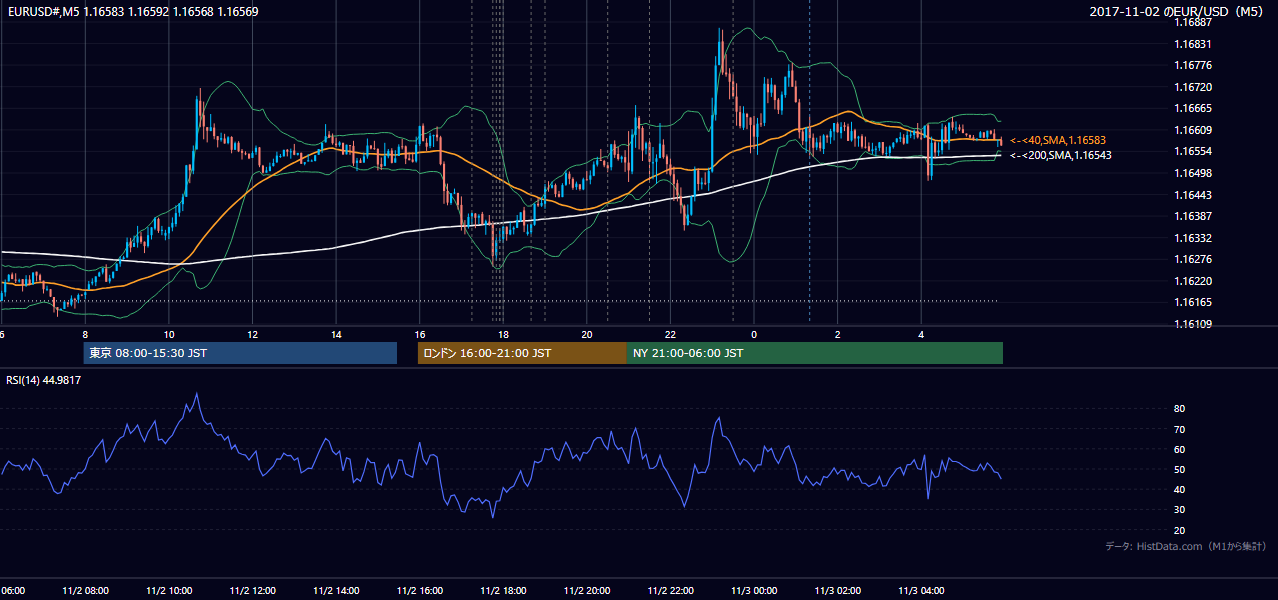The image size is (1278, 600).
Task: Click price level 1.16665 on the axis
Action: click(1193, 109)
